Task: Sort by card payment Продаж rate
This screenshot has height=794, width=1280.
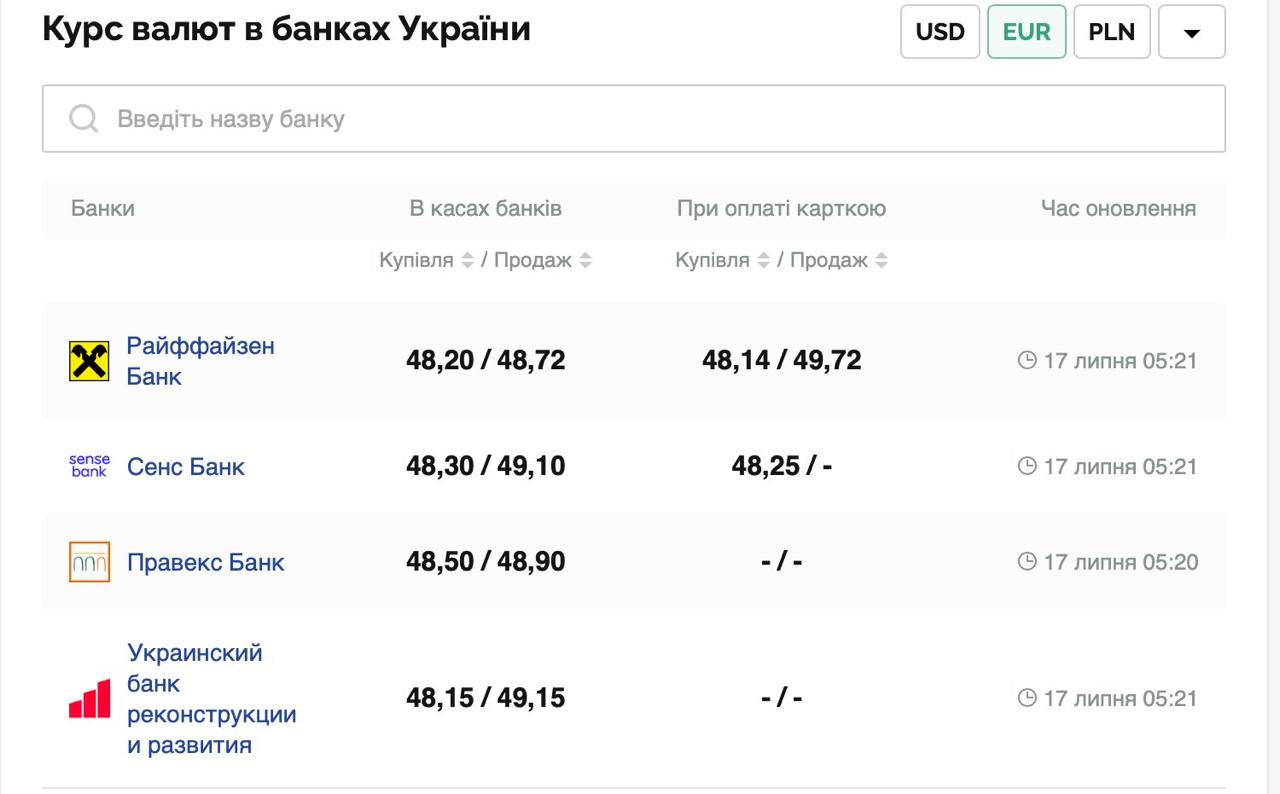Action: click(x=881, y=261)
